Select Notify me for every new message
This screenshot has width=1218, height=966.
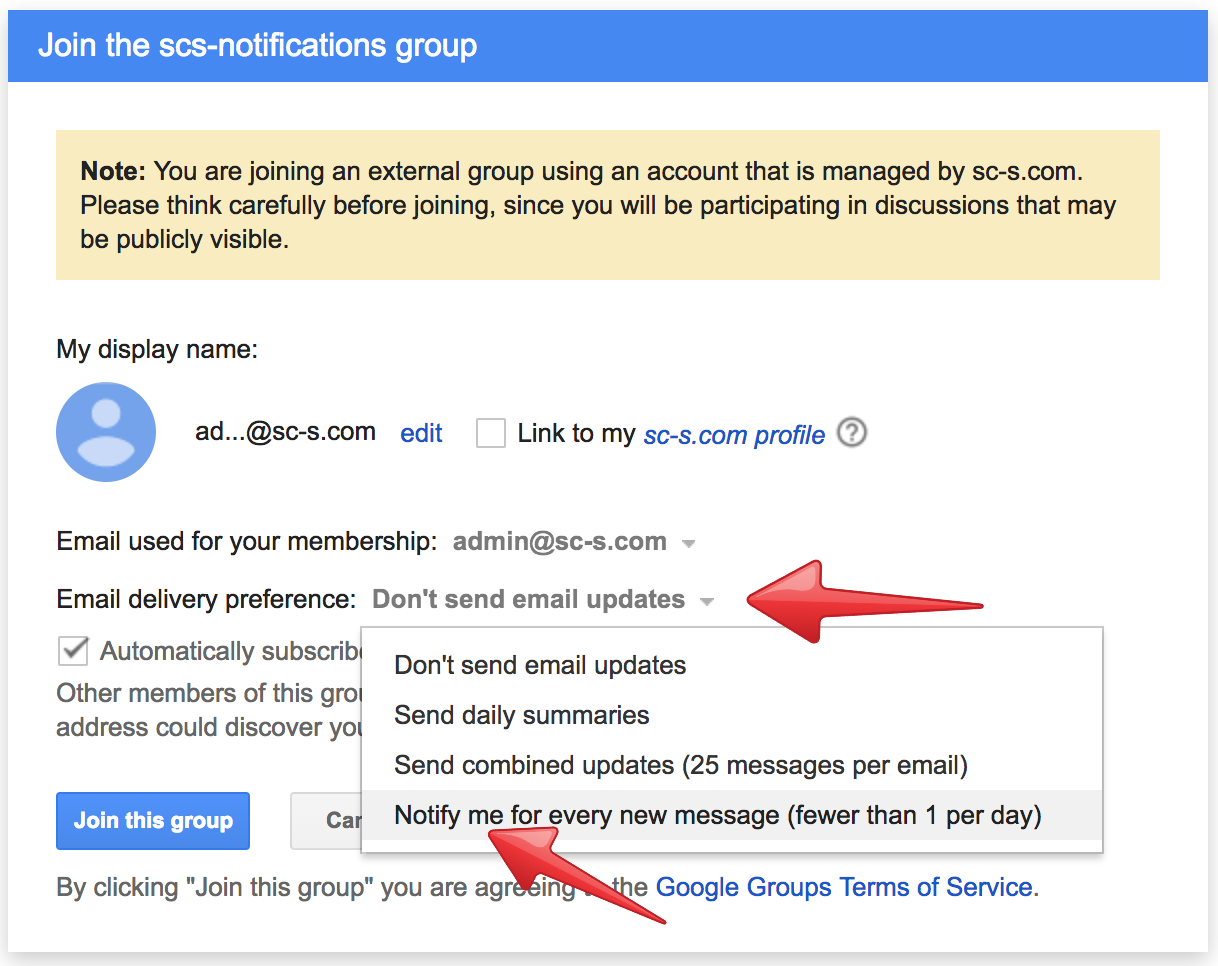pos(717,816)
